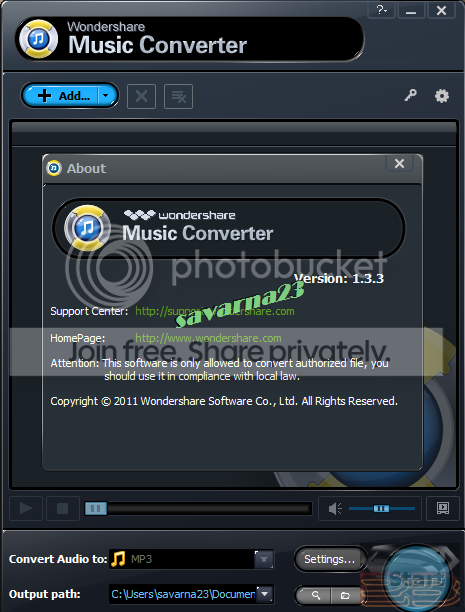Click the clear list icon
Image resolution: width=465 pixels, height=612 pixels.
[x=178, y=96]
